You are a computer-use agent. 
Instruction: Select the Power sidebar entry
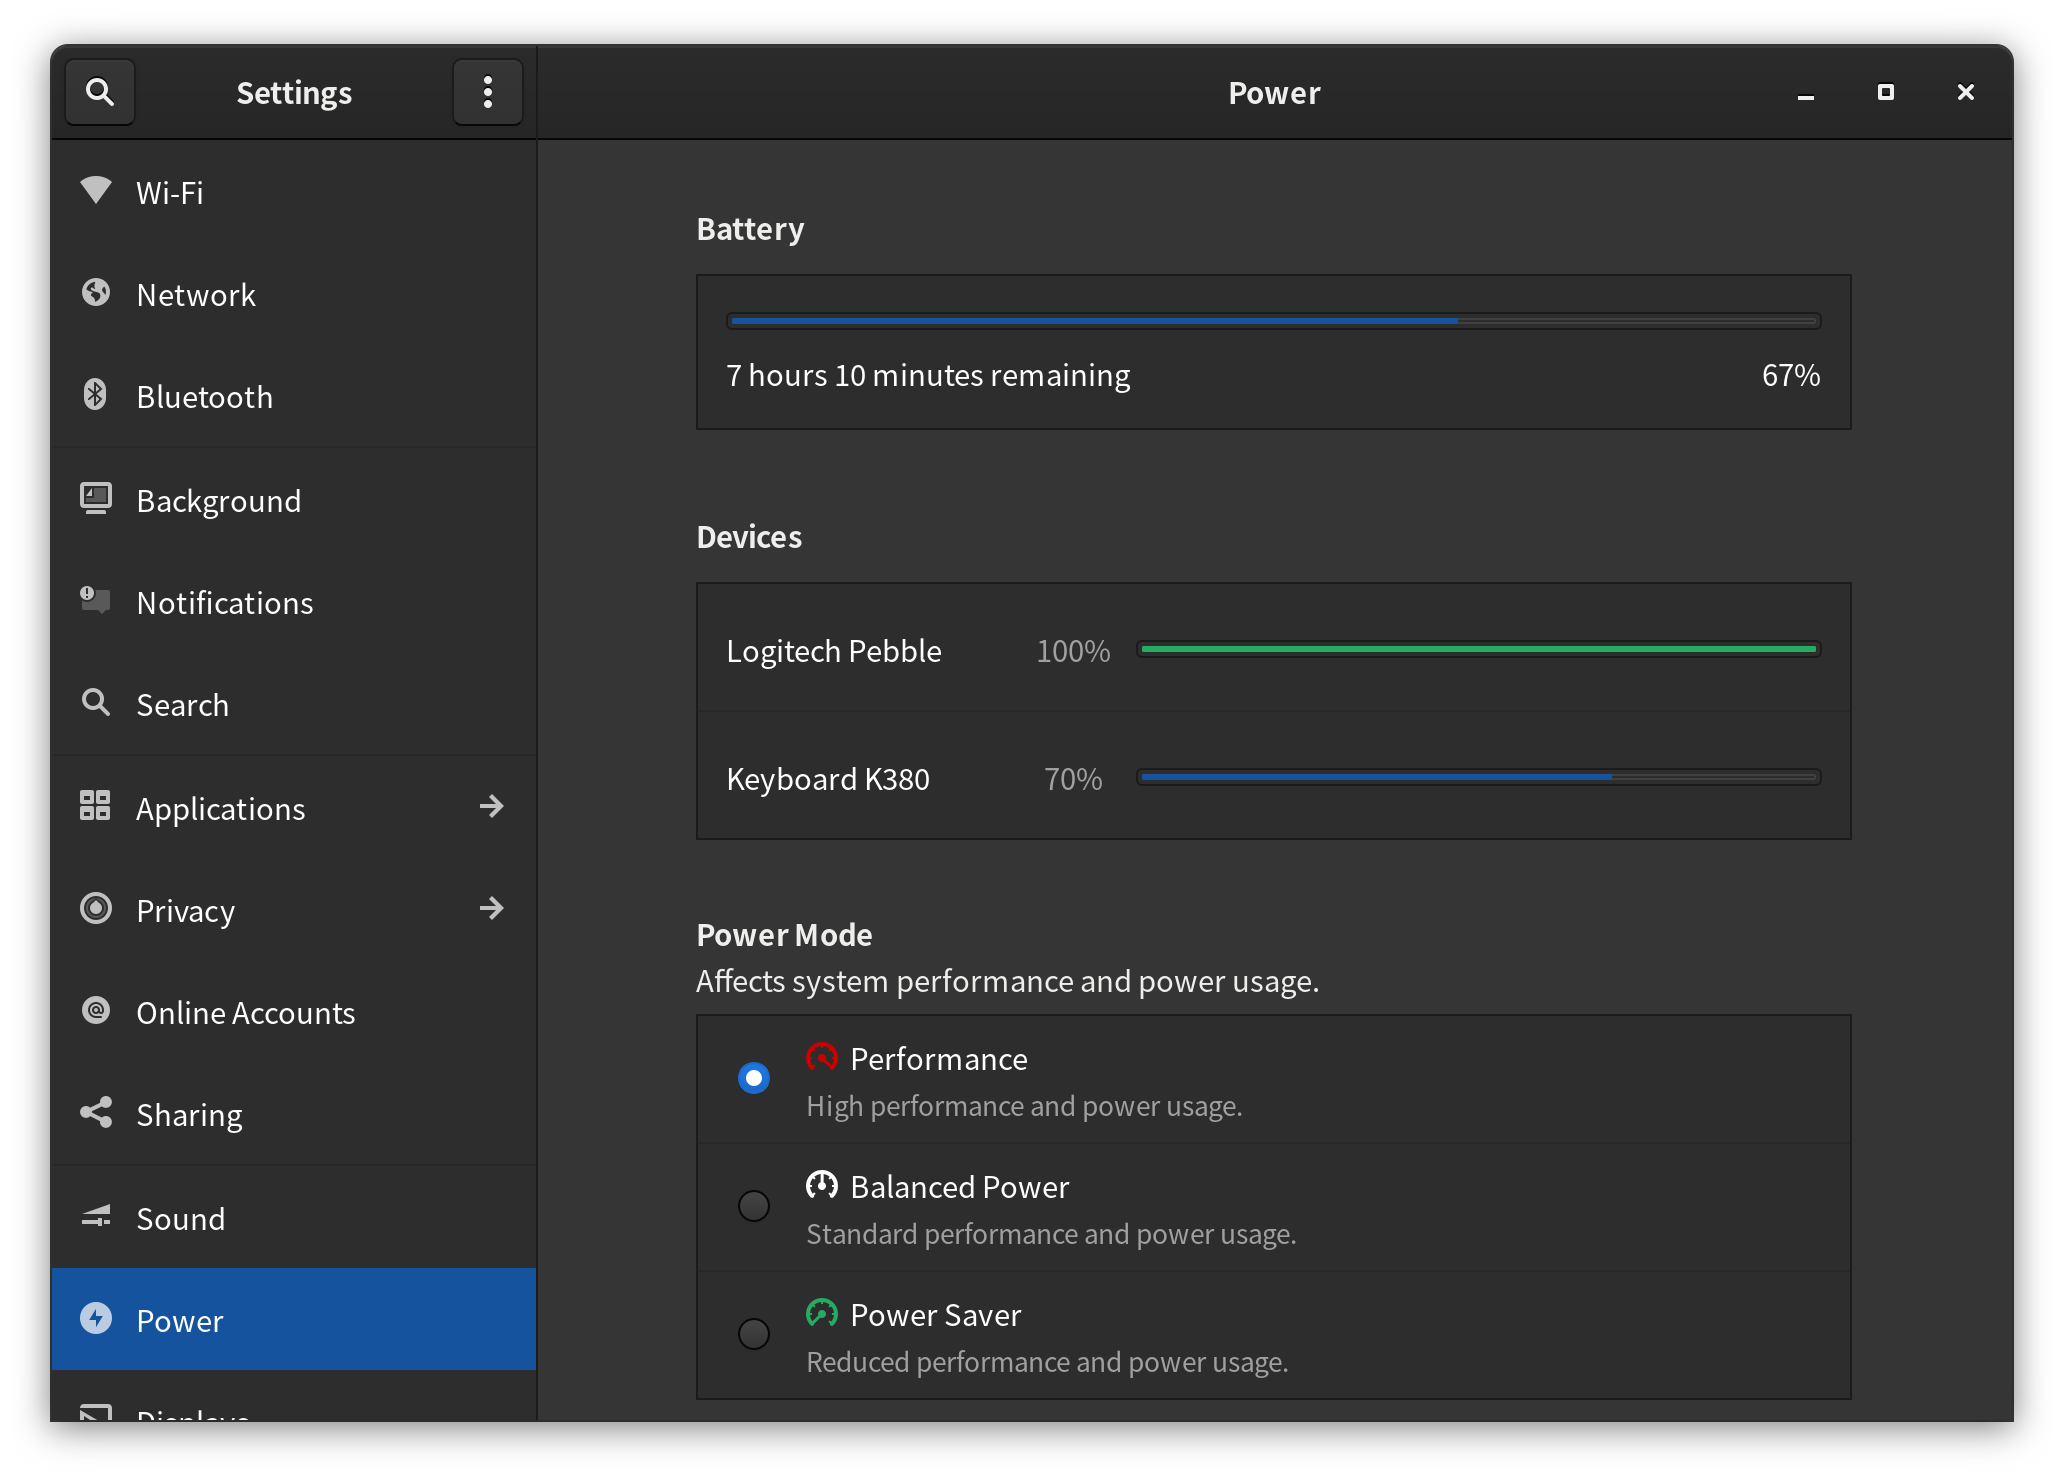pyautogui.click(x=180, y=1320)
